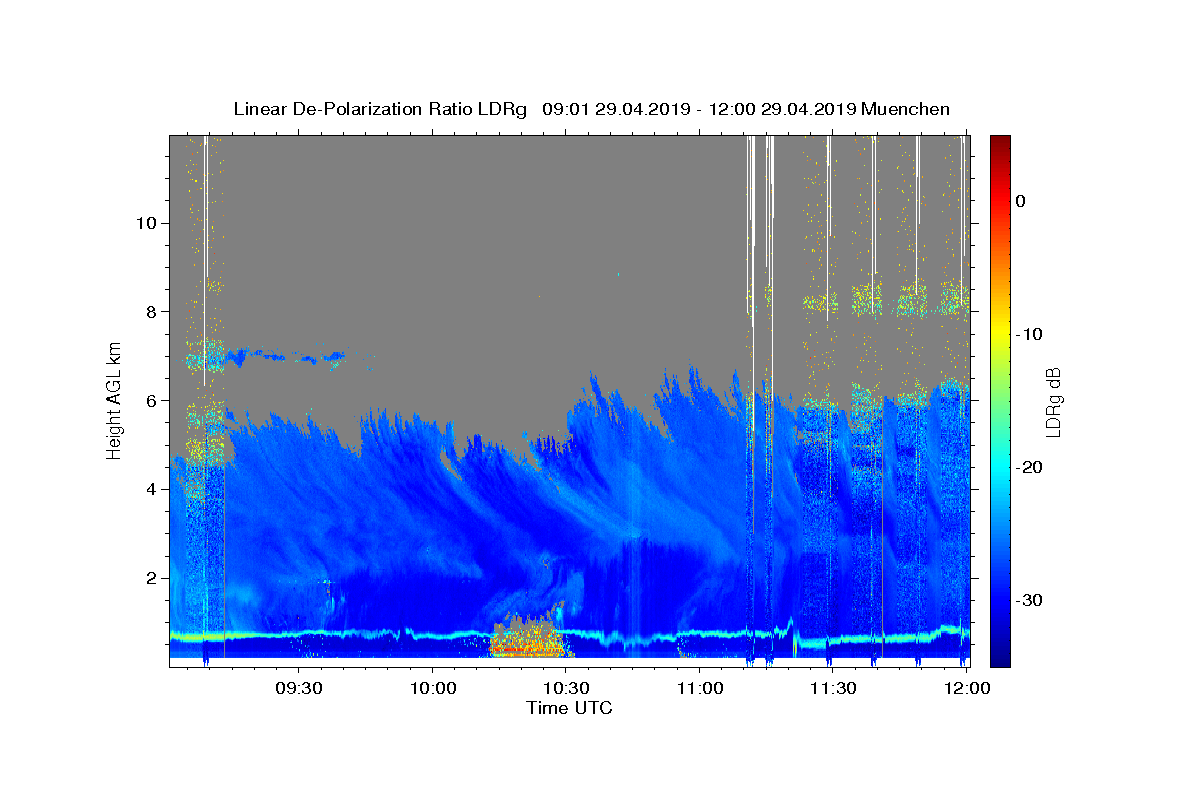This screenshot has height=800, width=1200.
Task: Click the colorbar tick label "0"
Action: pyautogui.click(x=1020, y=201)
